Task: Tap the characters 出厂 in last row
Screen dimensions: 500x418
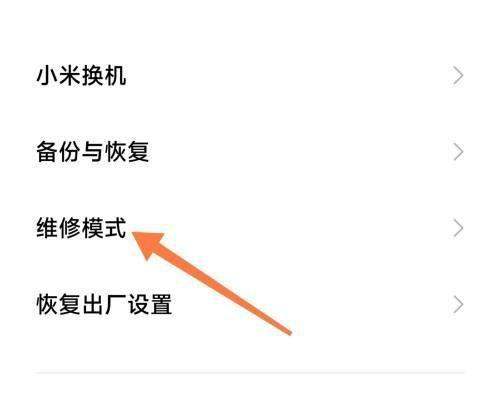Action: click(x=104, y=304)
